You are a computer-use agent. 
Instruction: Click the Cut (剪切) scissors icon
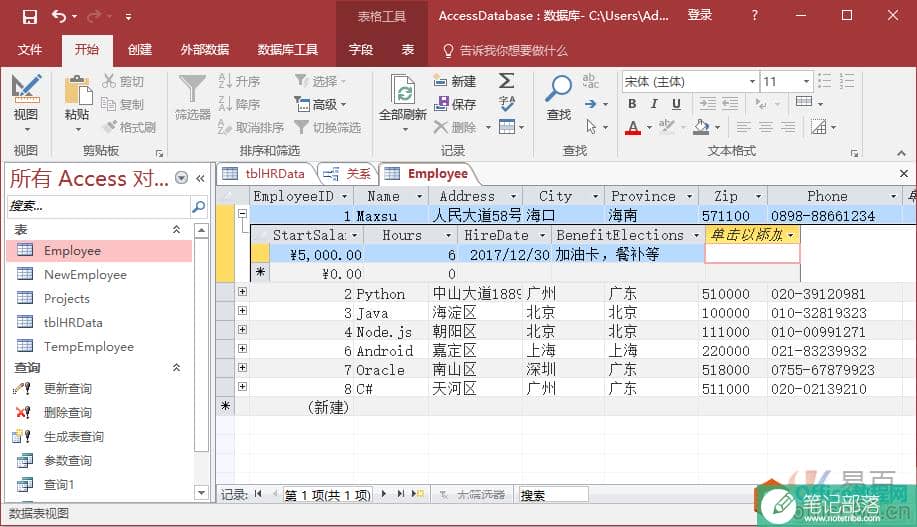109,81
